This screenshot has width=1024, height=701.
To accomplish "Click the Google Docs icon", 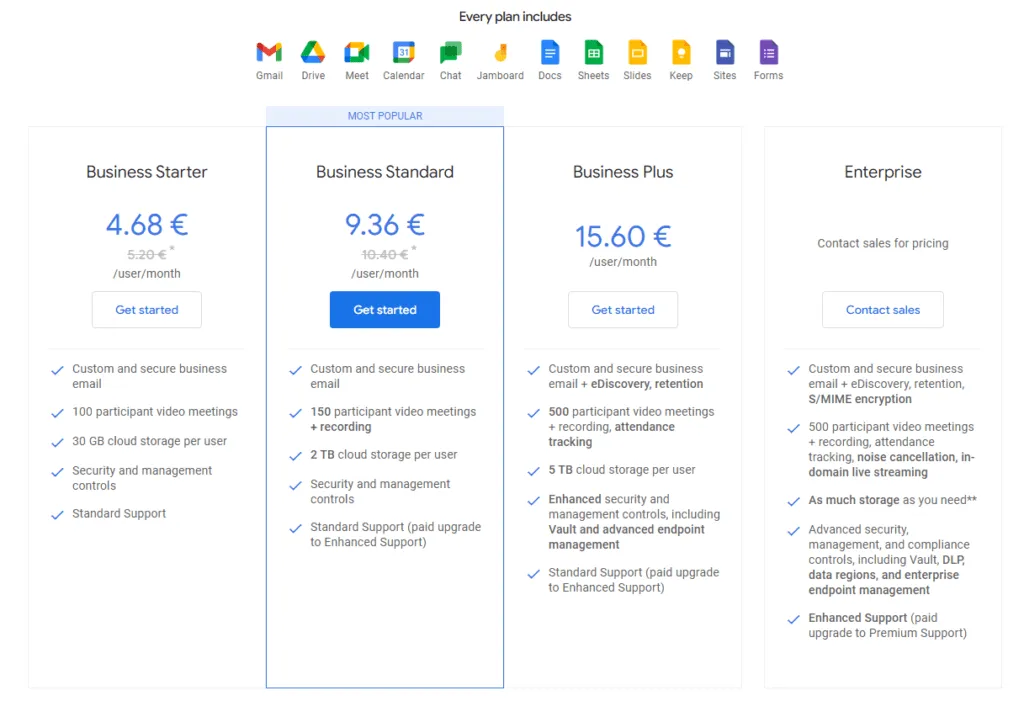I will tap(549, 53).
